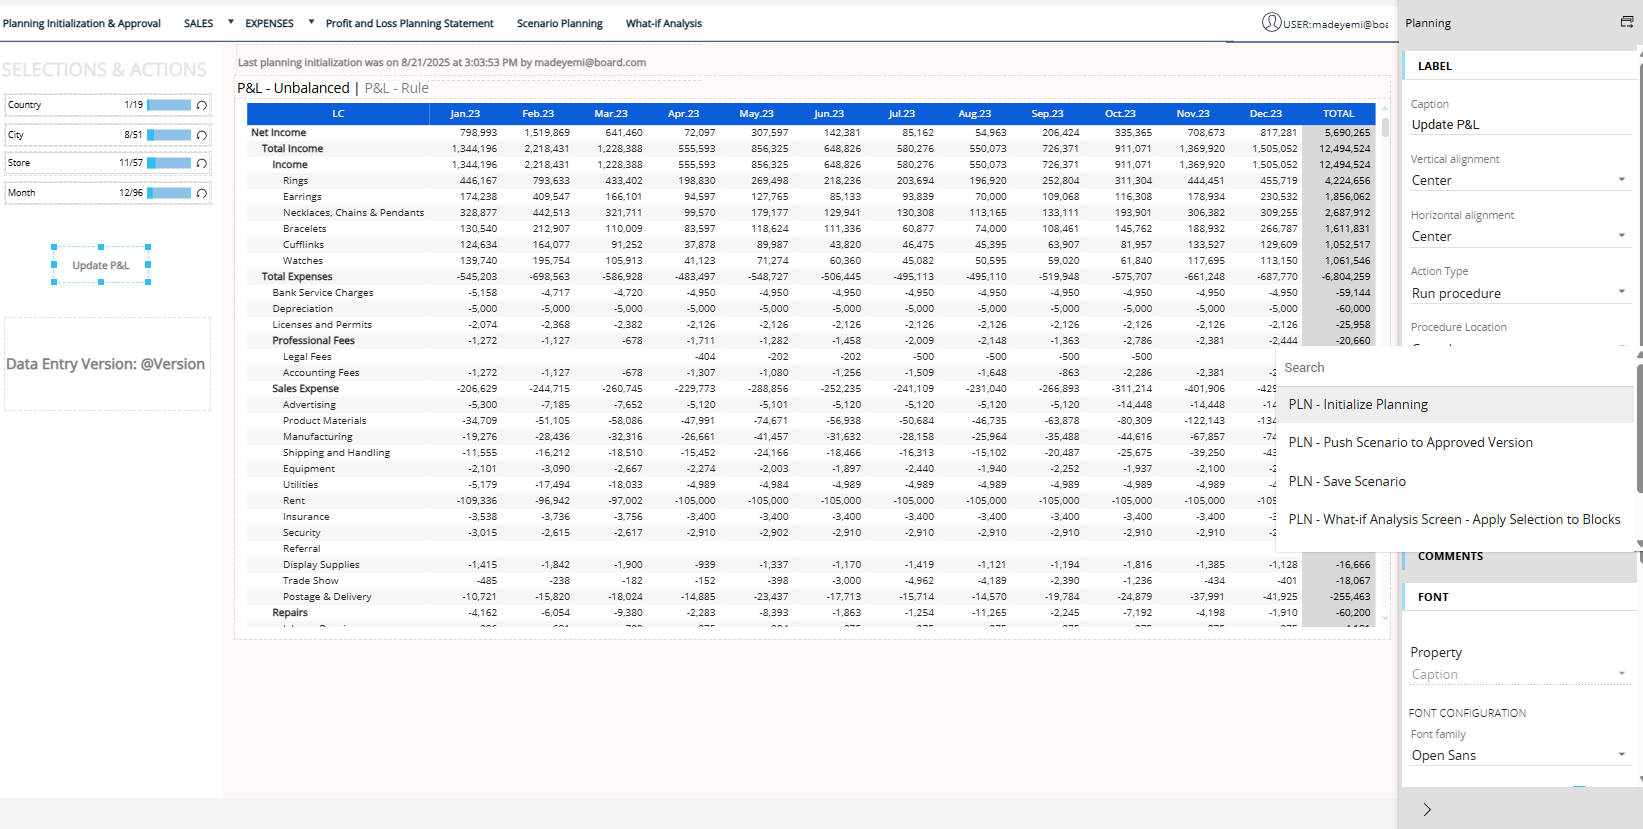Viewport: 1643px width, 829px height.
Task: Open the EXPENSES menu
Action: pyautogui.click(x=269, y=23)
